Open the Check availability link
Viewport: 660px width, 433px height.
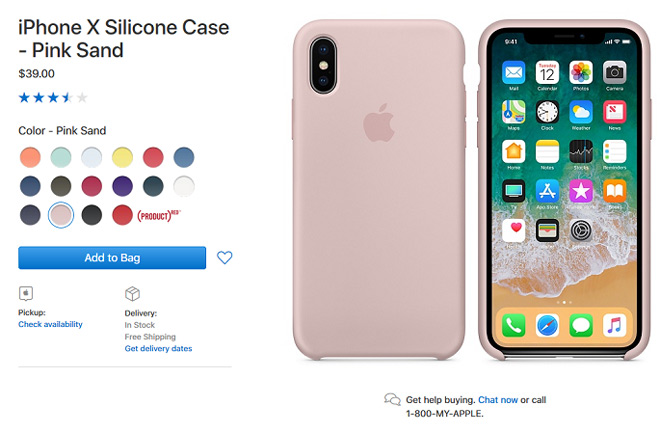(50, 324)
